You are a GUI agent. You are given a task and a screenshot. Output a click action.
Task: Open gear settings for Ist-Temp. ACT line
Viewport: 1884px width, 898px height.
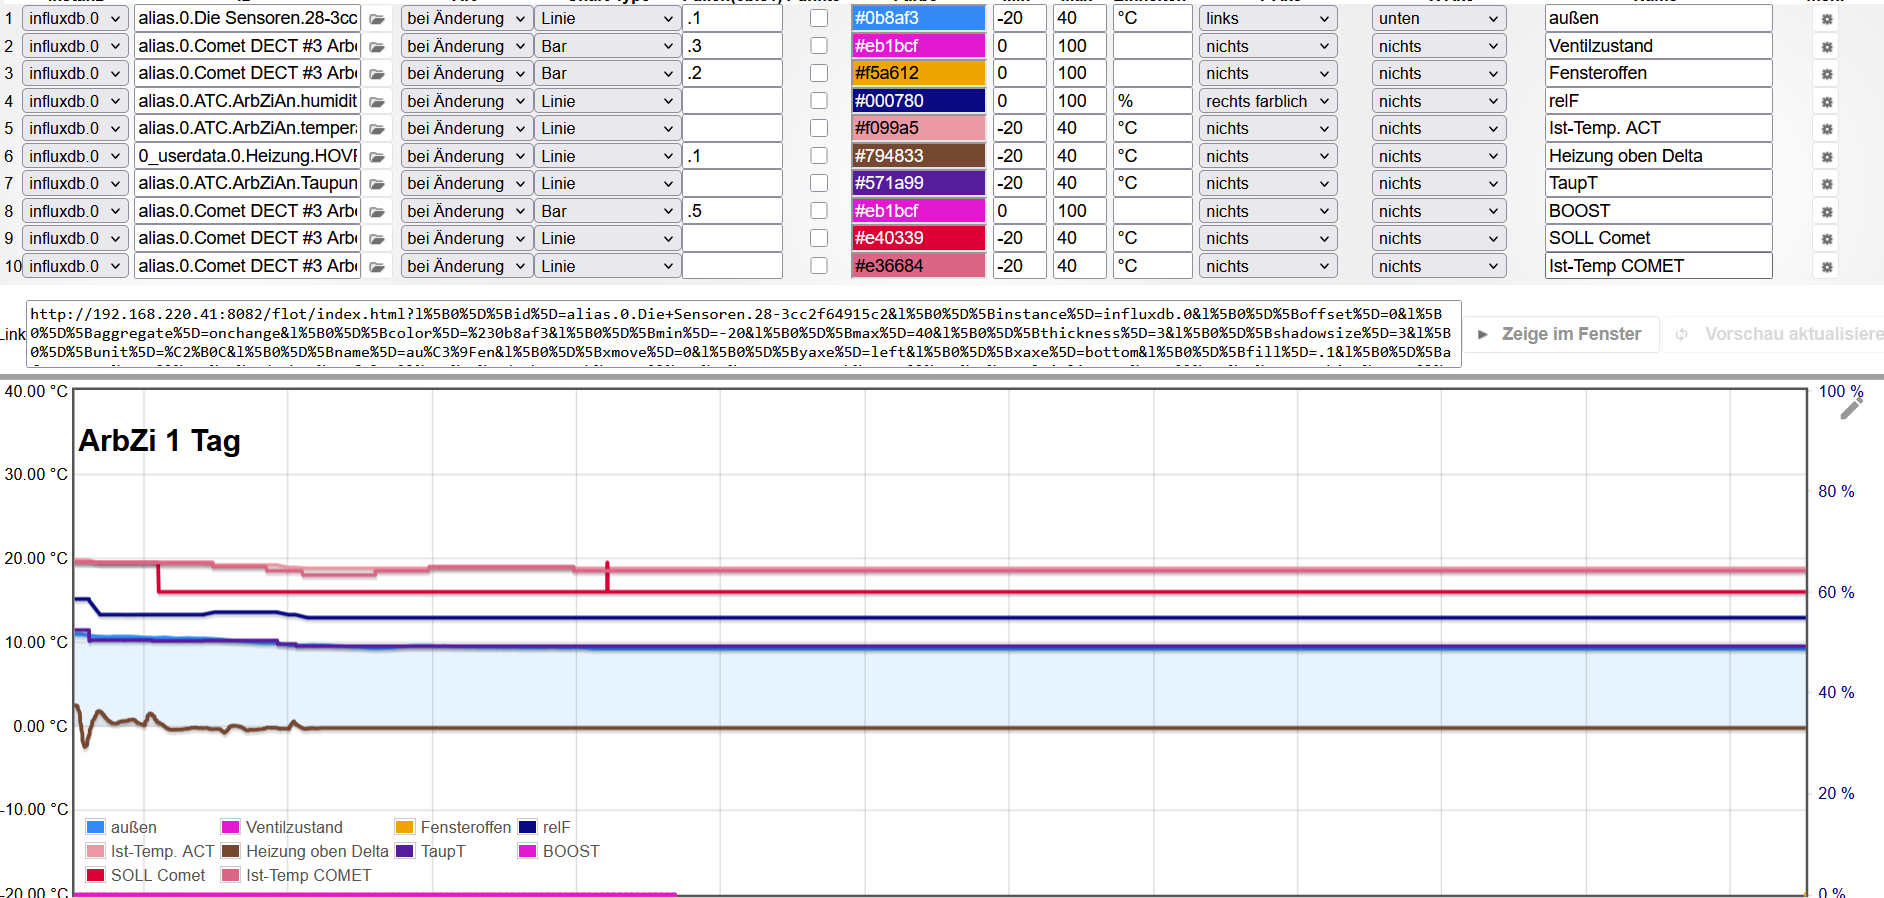(x=1827, y=129)
